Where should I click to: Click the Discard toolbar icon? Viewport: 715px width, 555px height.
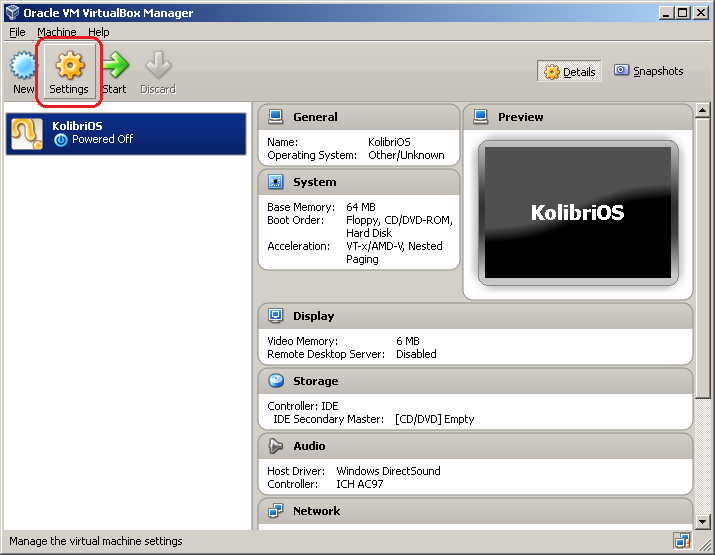(157, 68)
